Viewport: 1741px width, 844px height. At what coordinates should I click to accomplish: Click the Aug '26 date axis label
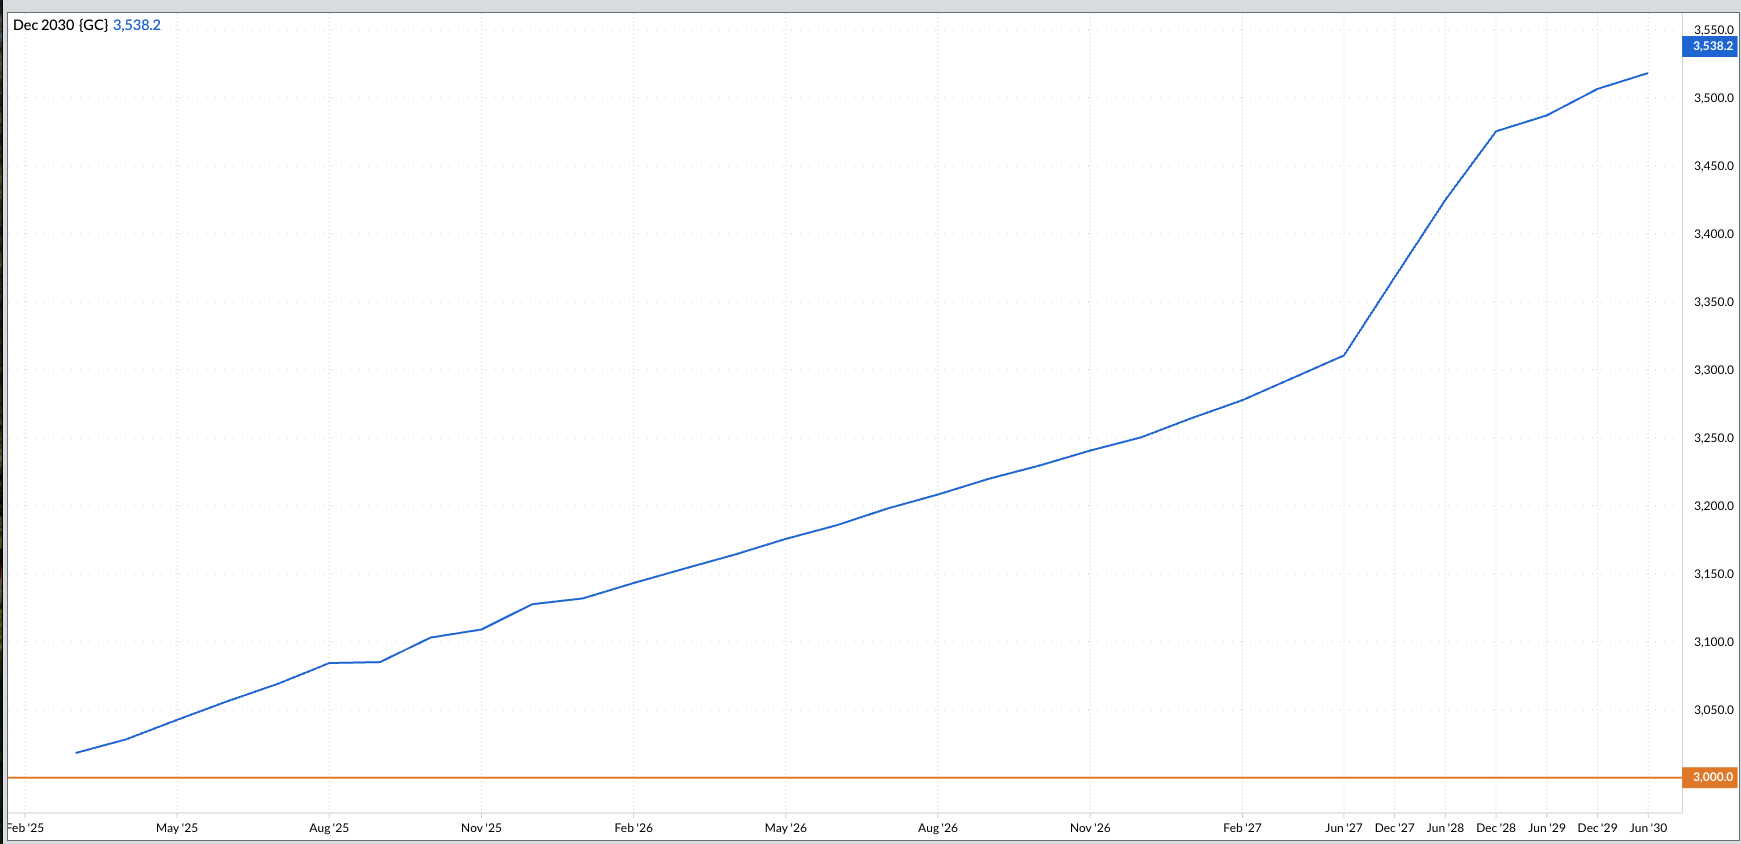(937, 828)
